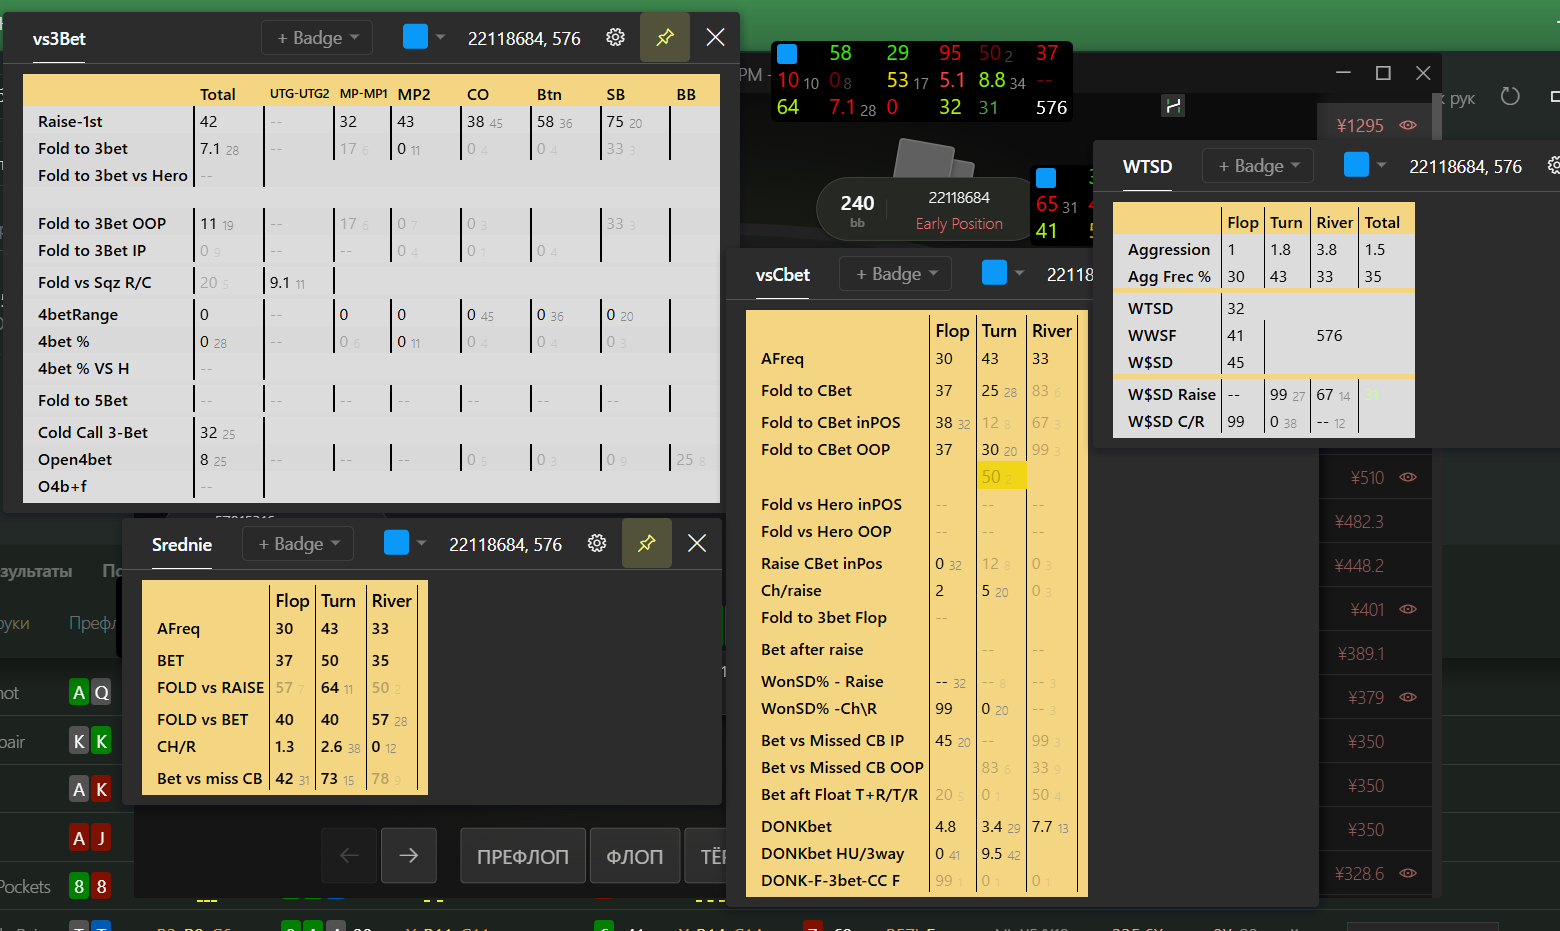Click the back arrow navigation button
This screenshot has height=931, width=1560.
coord(349,855)
